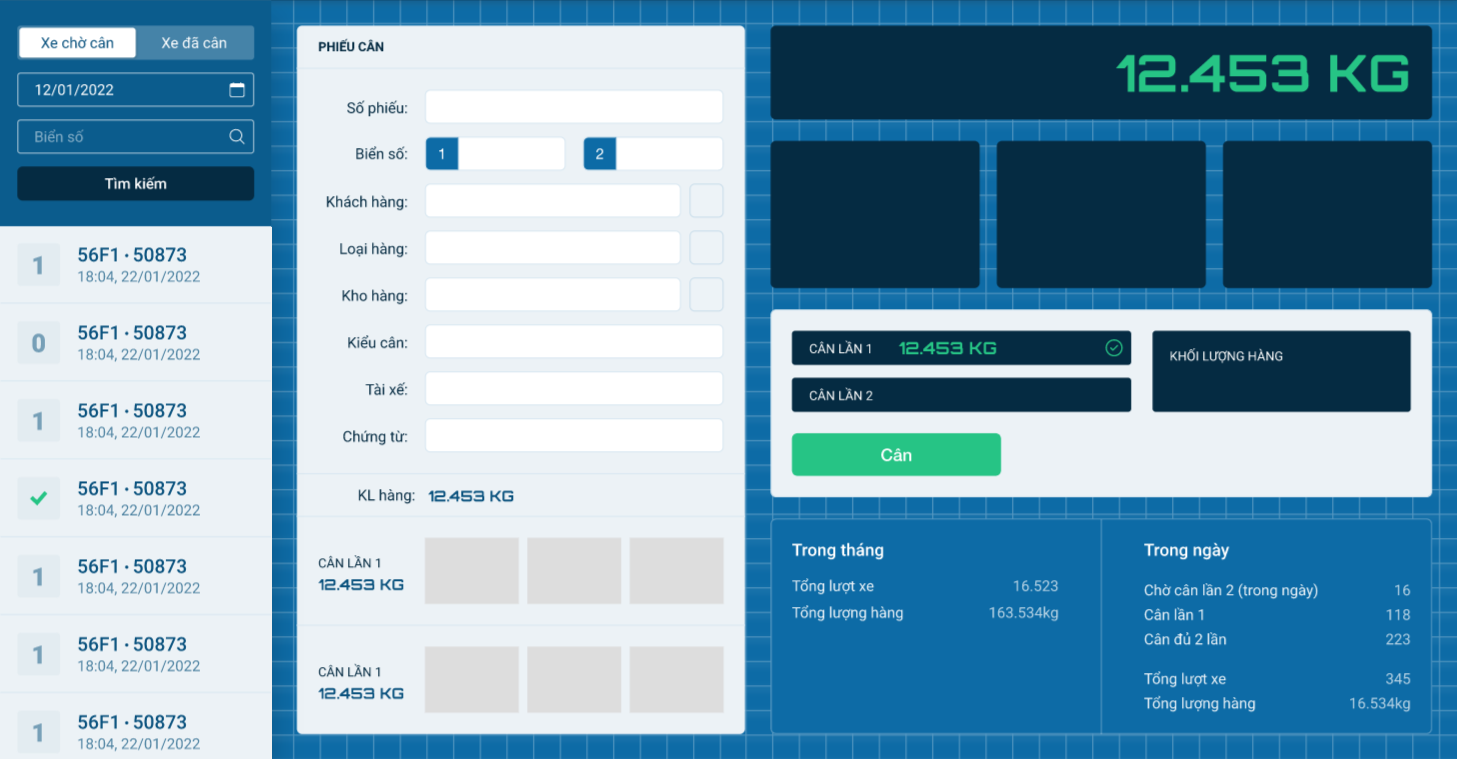
Task: Click the Trong ngày heading
Action: [1186, 550]
